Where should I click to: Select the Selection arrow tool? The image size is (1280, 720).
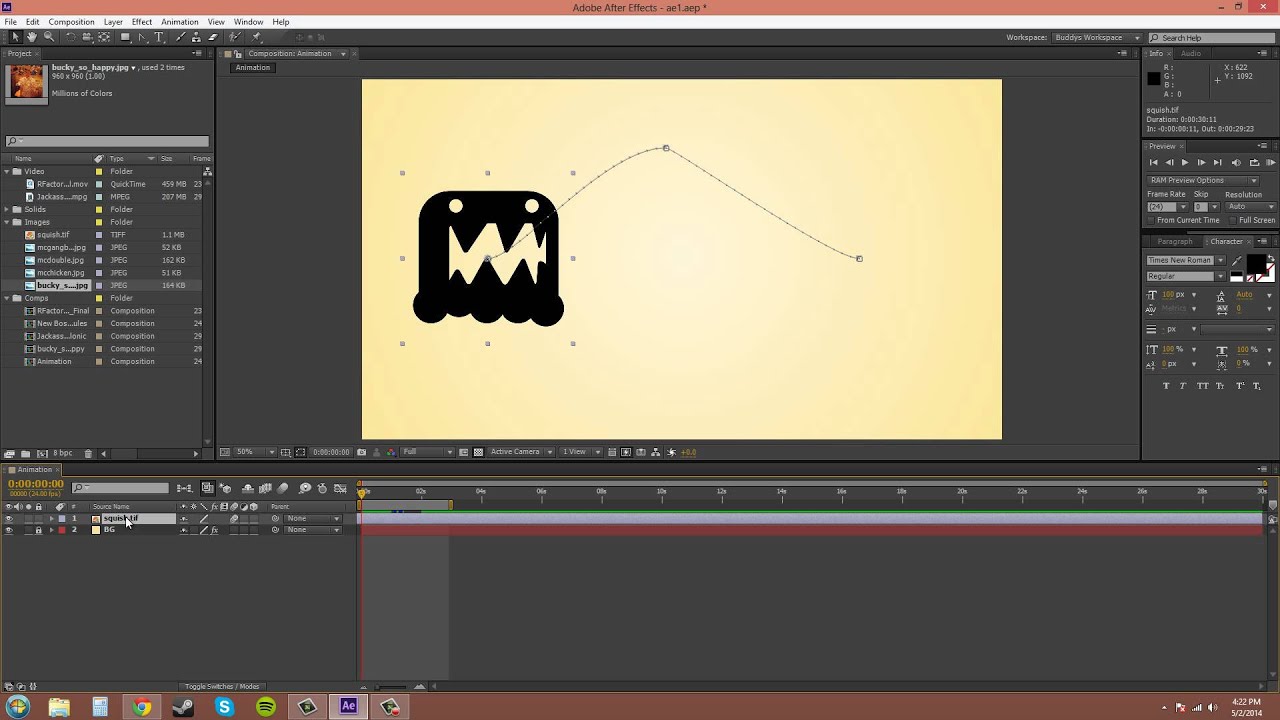click(x=15, y=37)
